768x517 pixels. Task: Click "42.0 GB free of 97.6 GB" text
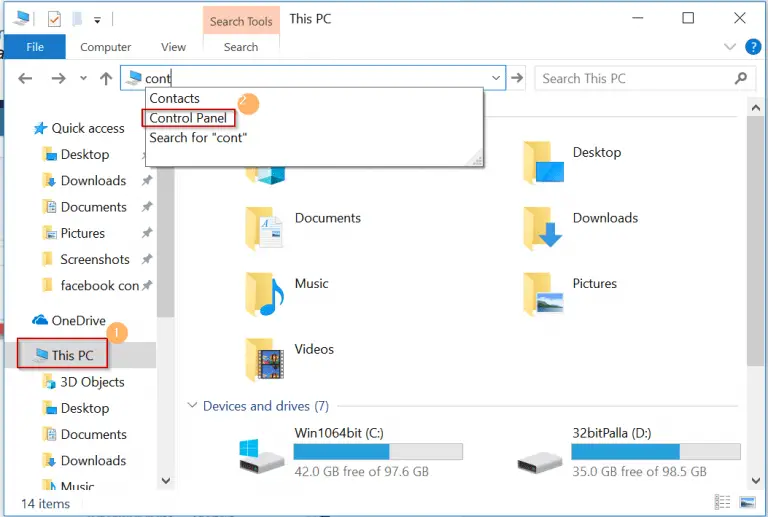(361, 471)
